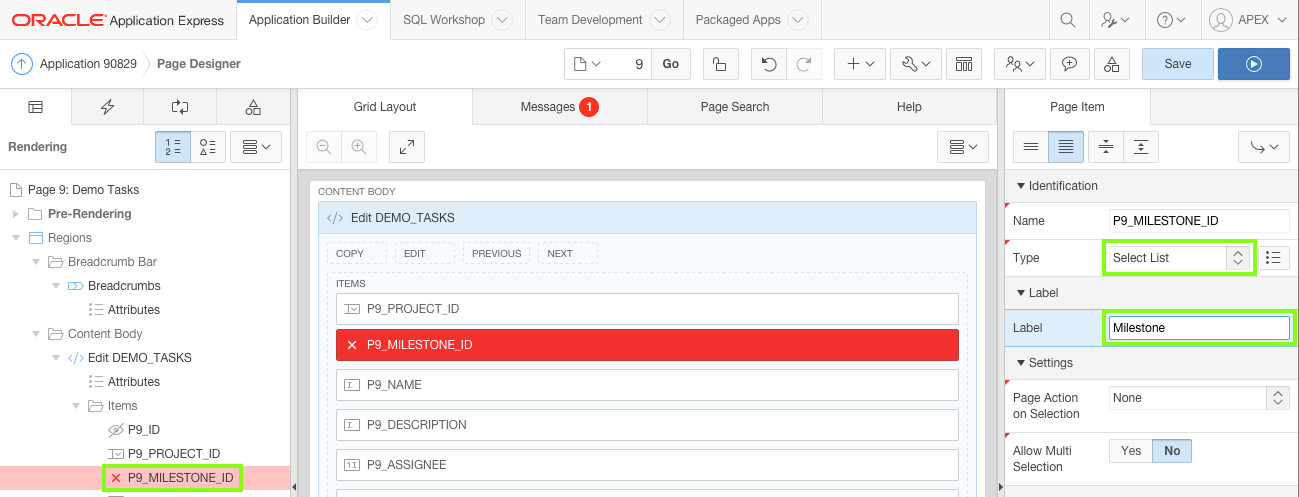Zoom out the grid layout

click(x=324, y=147)
